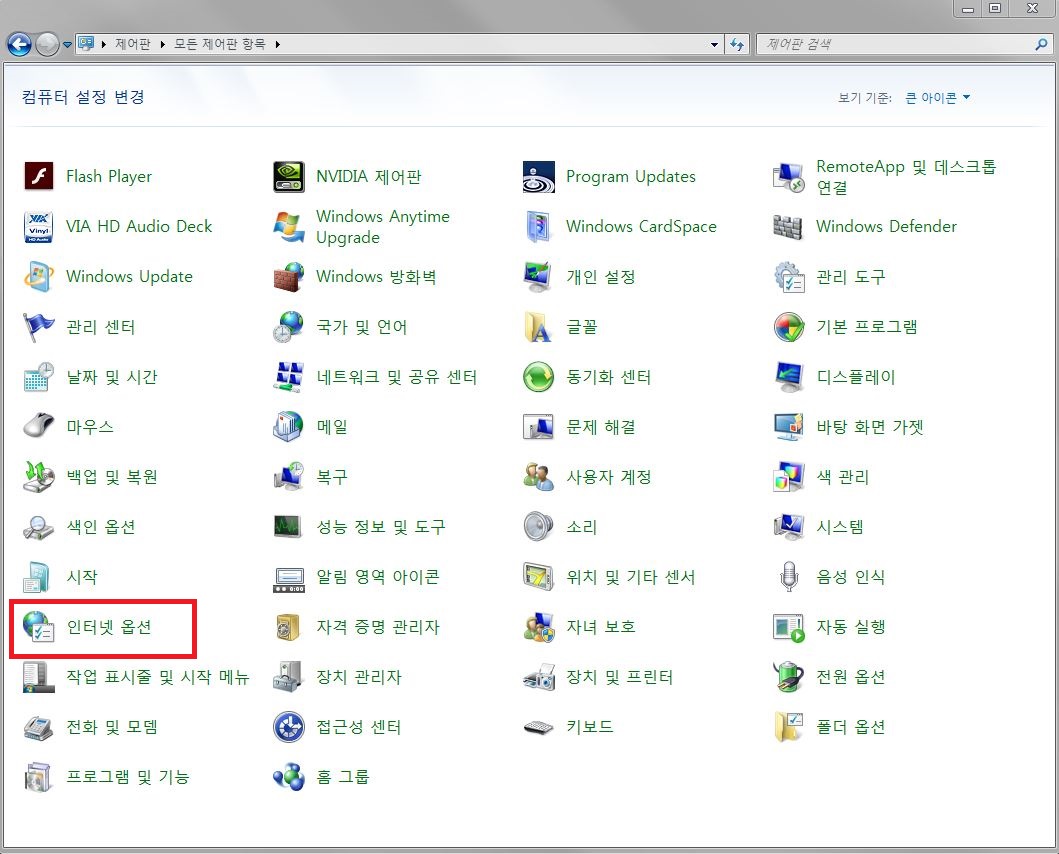The height and width of the screenshot is (854, 1059).
Task: Open the 자격 증명 관리자 safe icon
Action: (x=288, y=627)
